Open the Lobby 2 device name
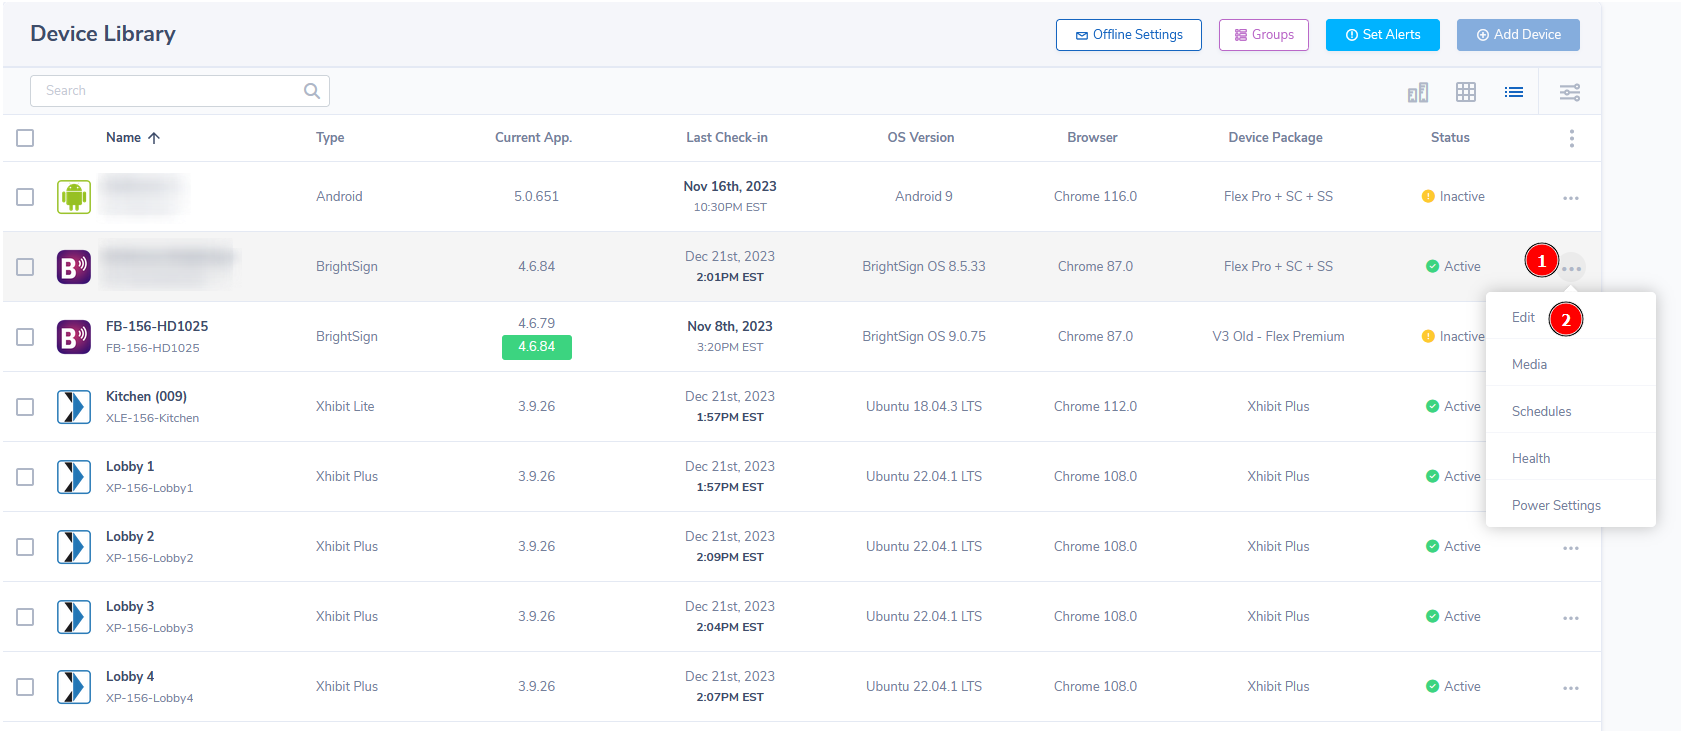1681x738 pixels. 130,536
